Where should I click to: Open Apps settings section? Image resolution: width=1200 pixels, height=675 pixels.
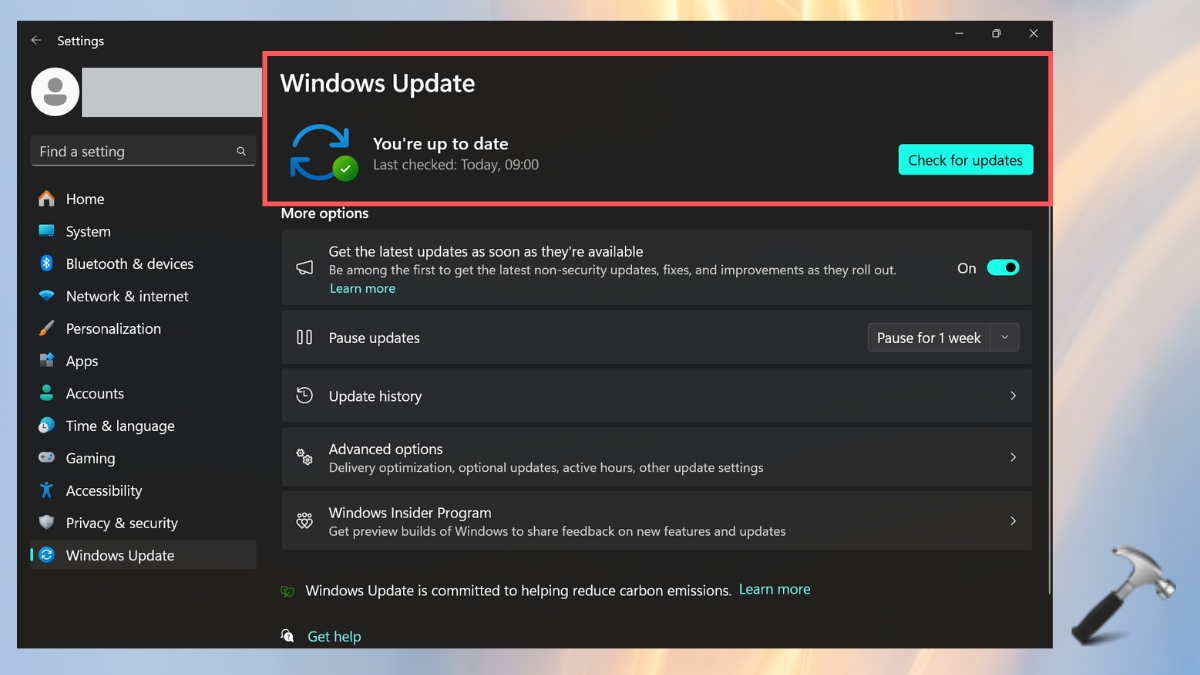pyautogui.click(x=144, y=361)
